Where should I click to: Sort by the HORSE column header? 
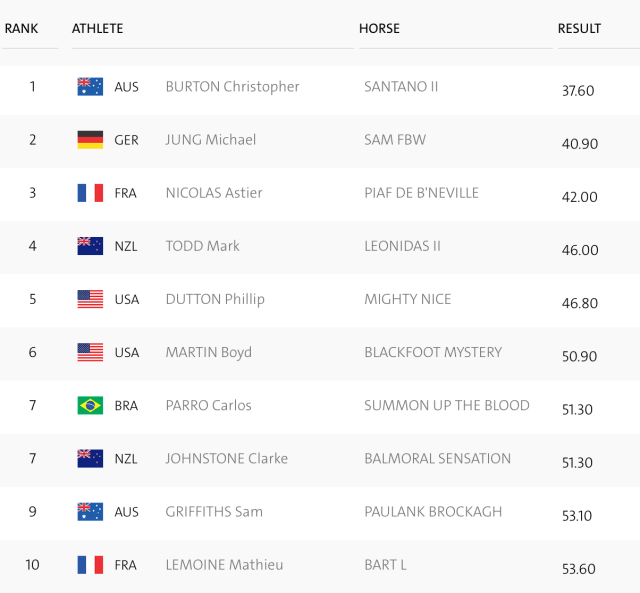379,29
